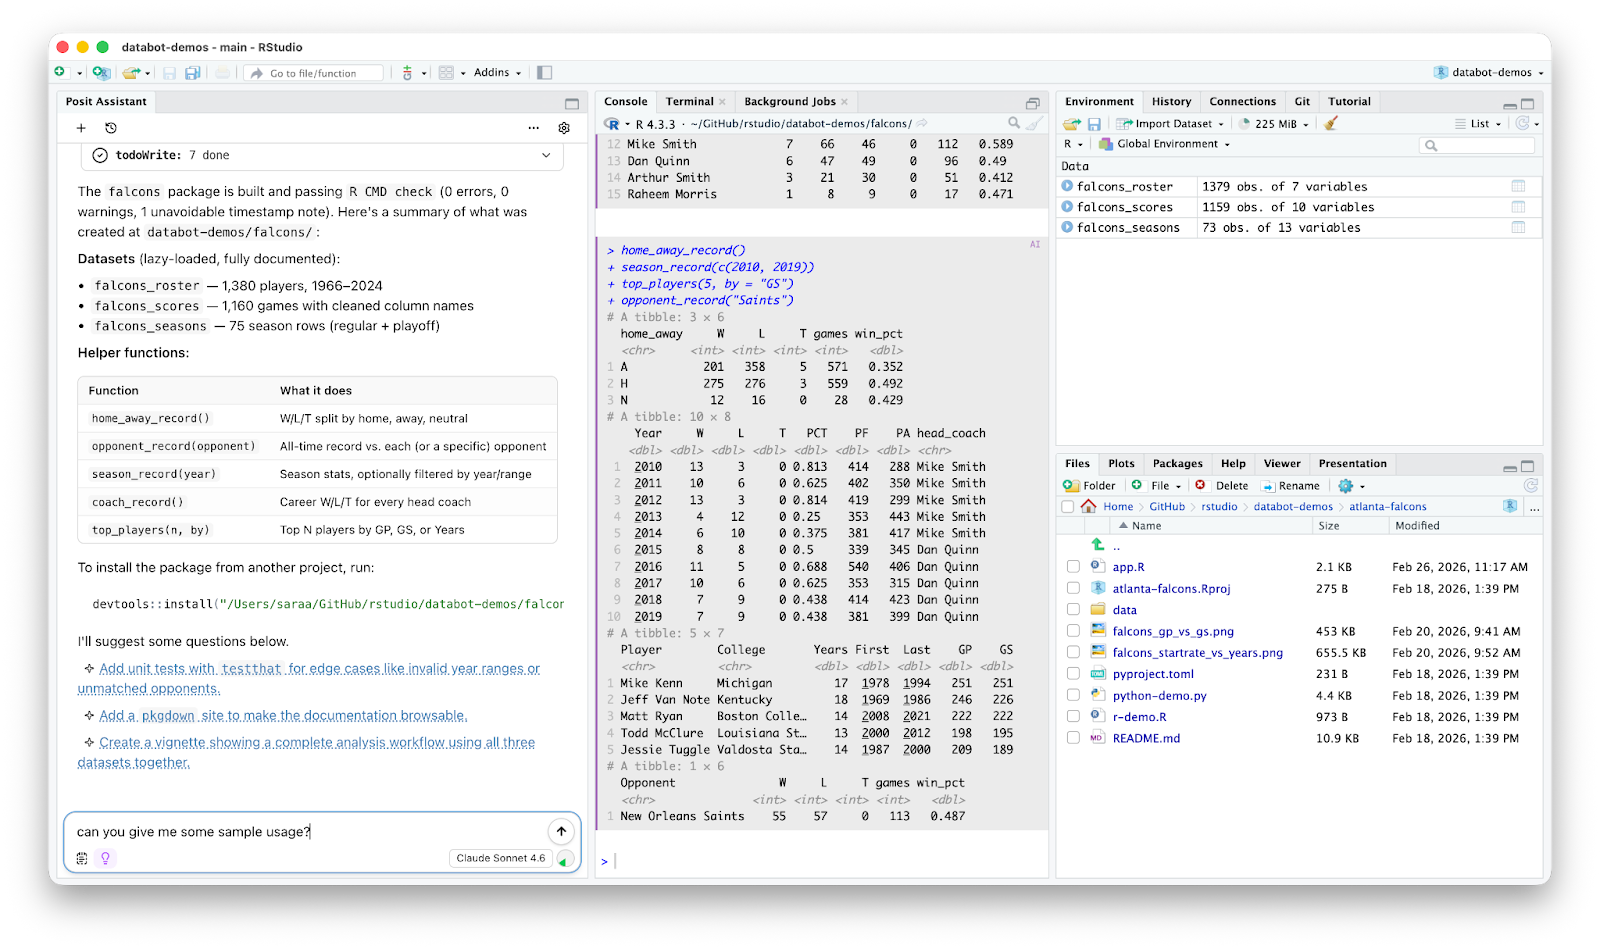Refresh the Files pane listing
Image resolution: width=1600 pixels, height=949 pixels.
pos(1530,485)
